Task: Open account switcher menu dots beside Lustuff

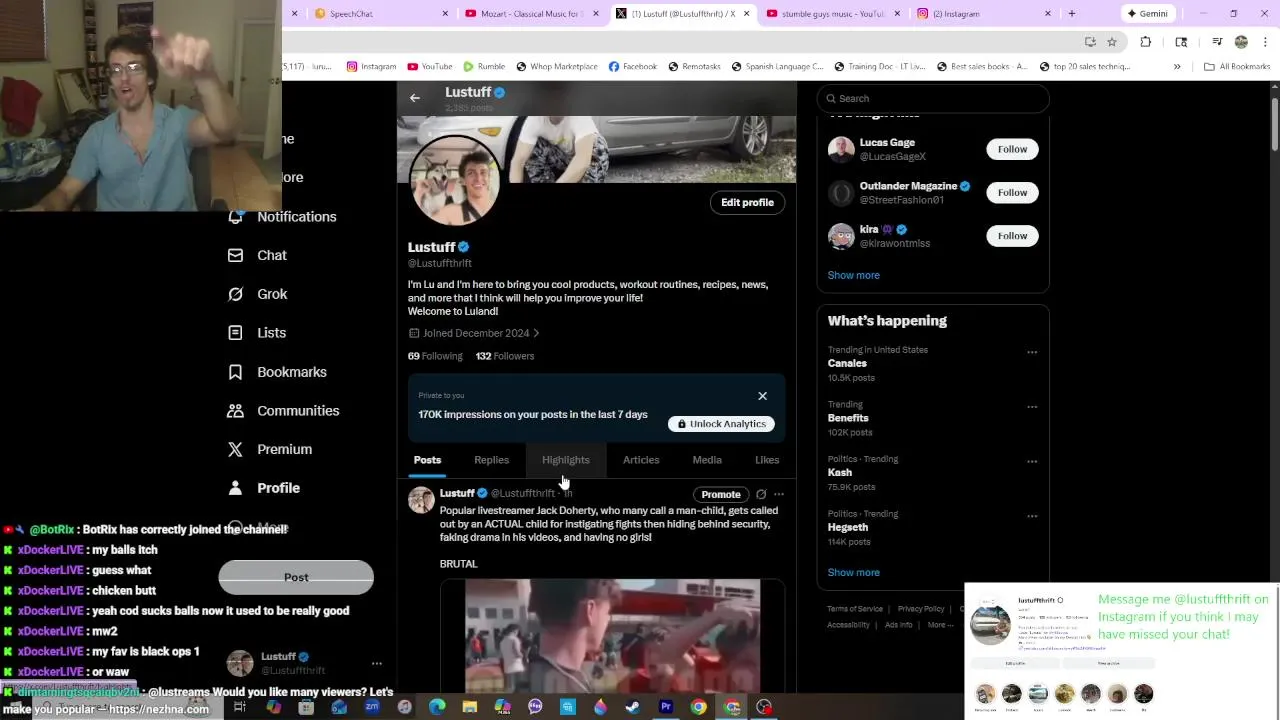Action: pos(377,663)
